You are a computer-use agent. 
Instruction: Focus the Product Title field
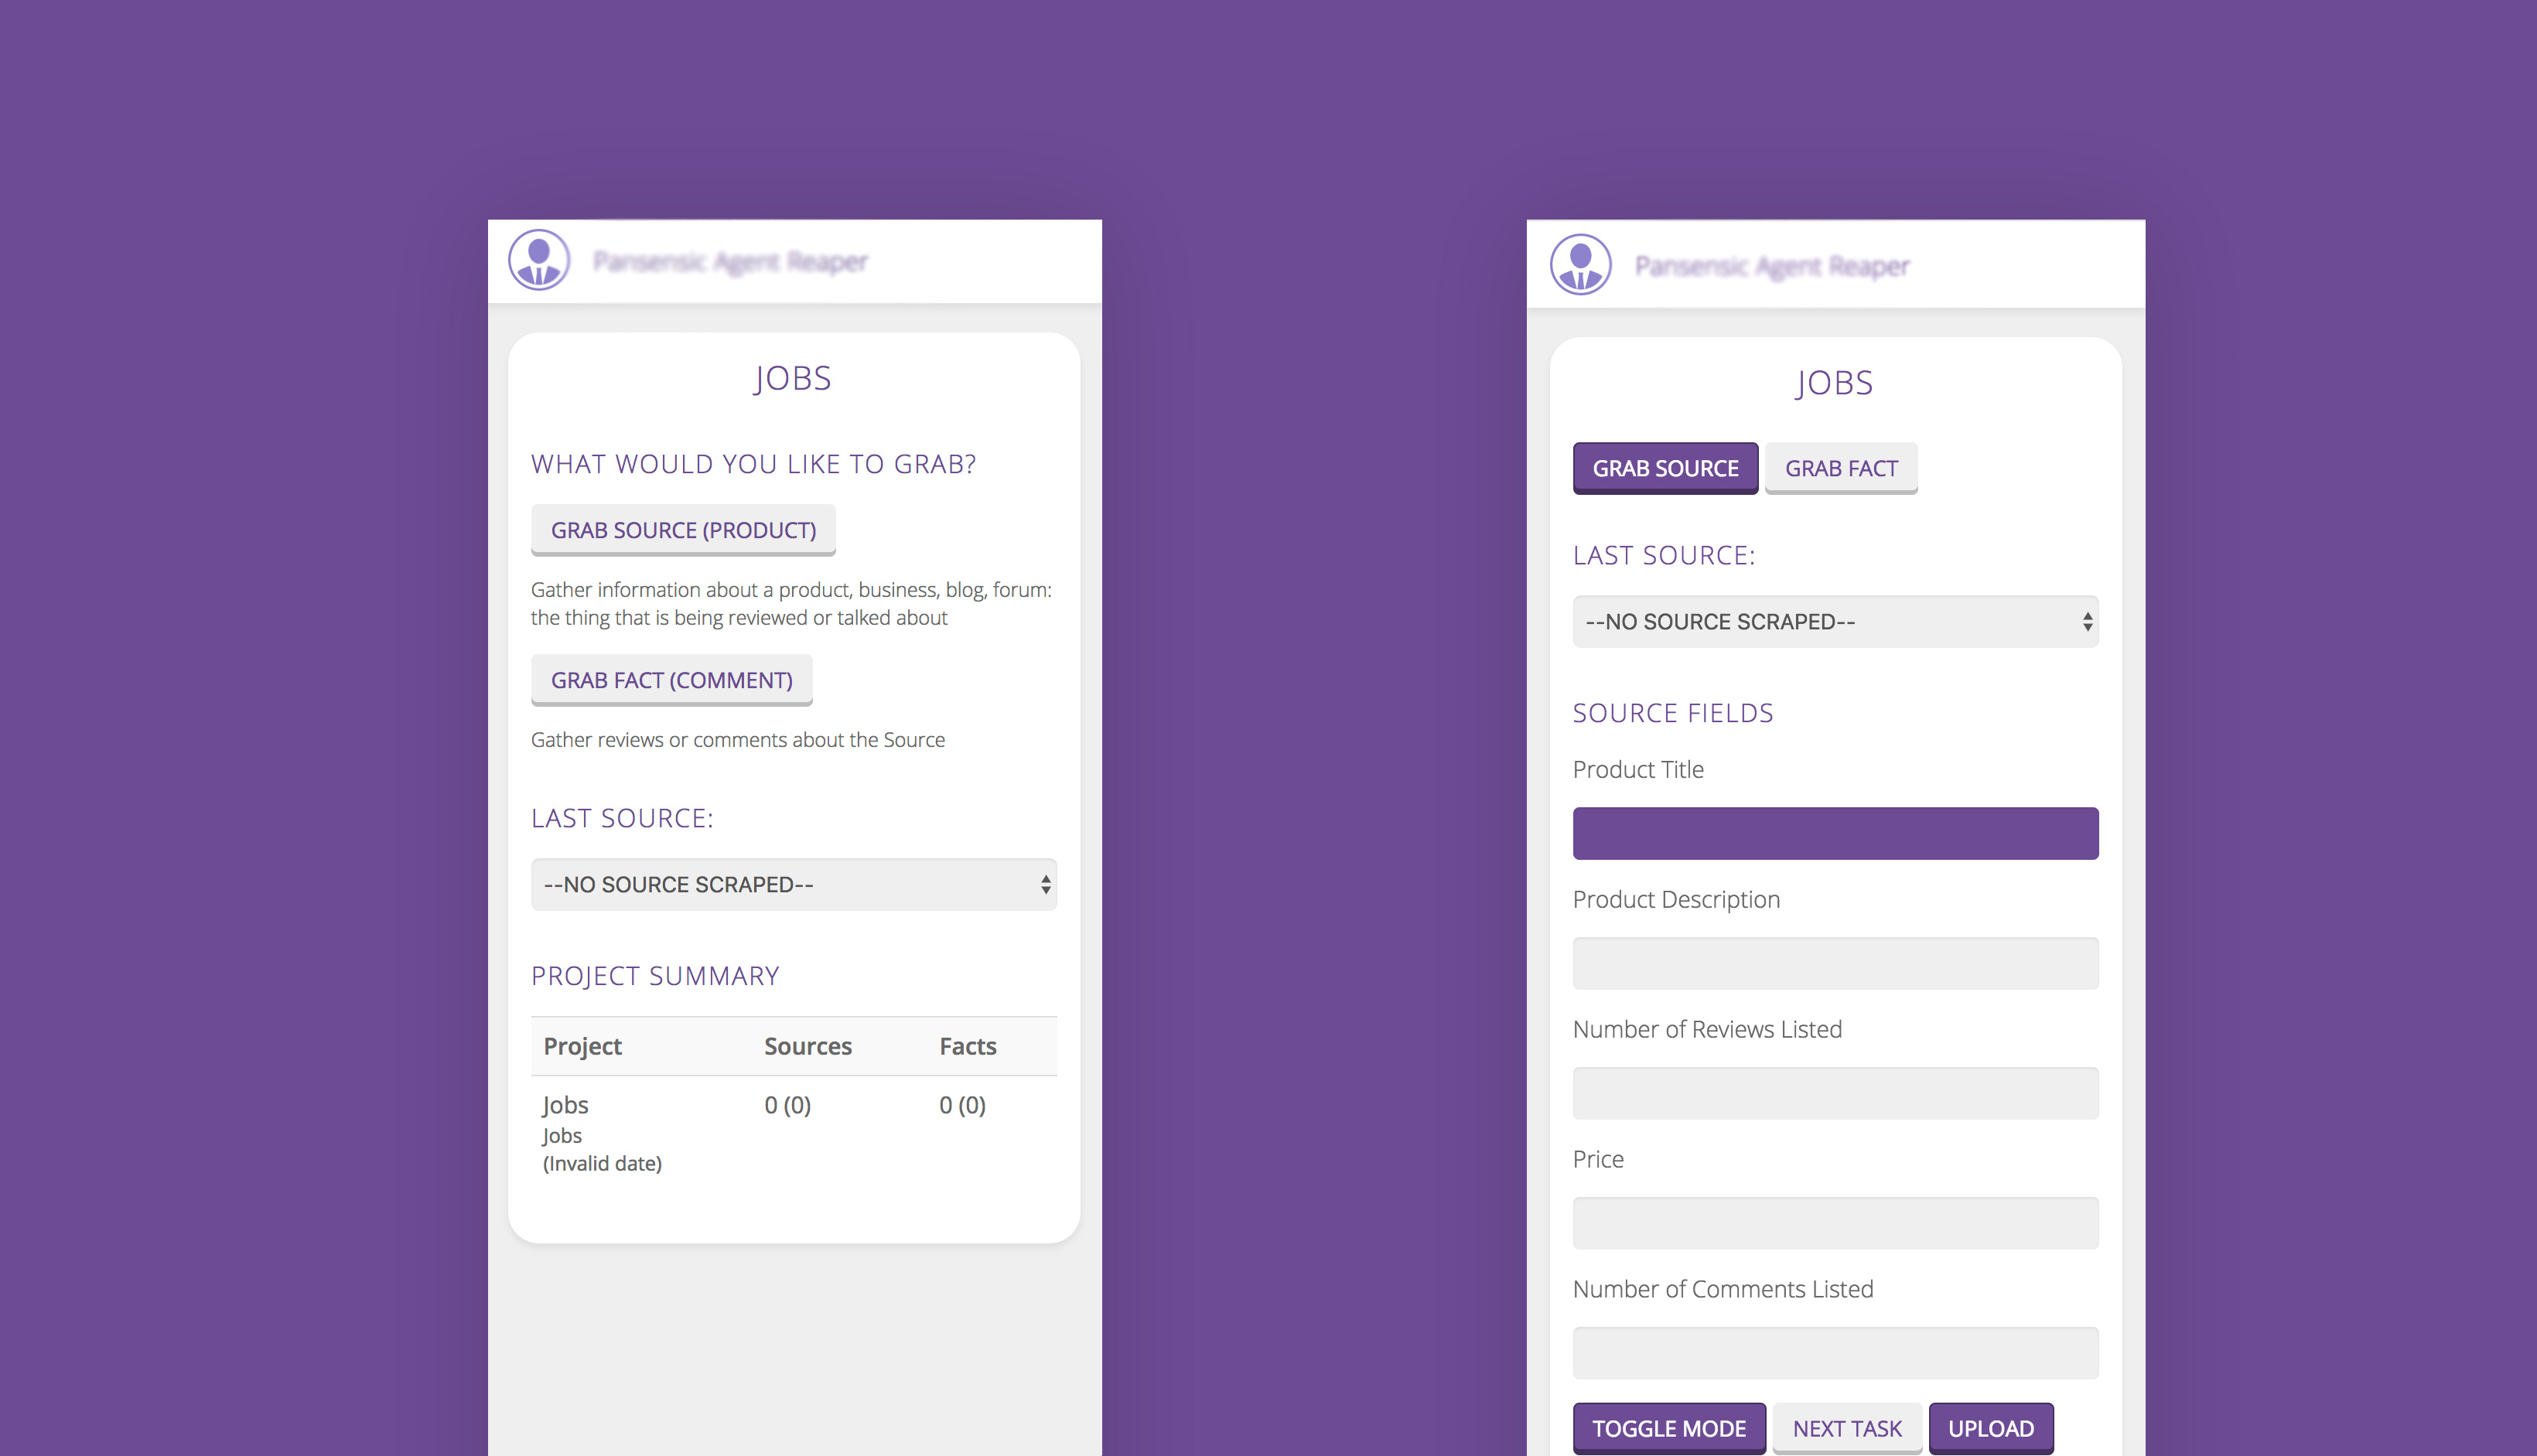(1835, 833)
